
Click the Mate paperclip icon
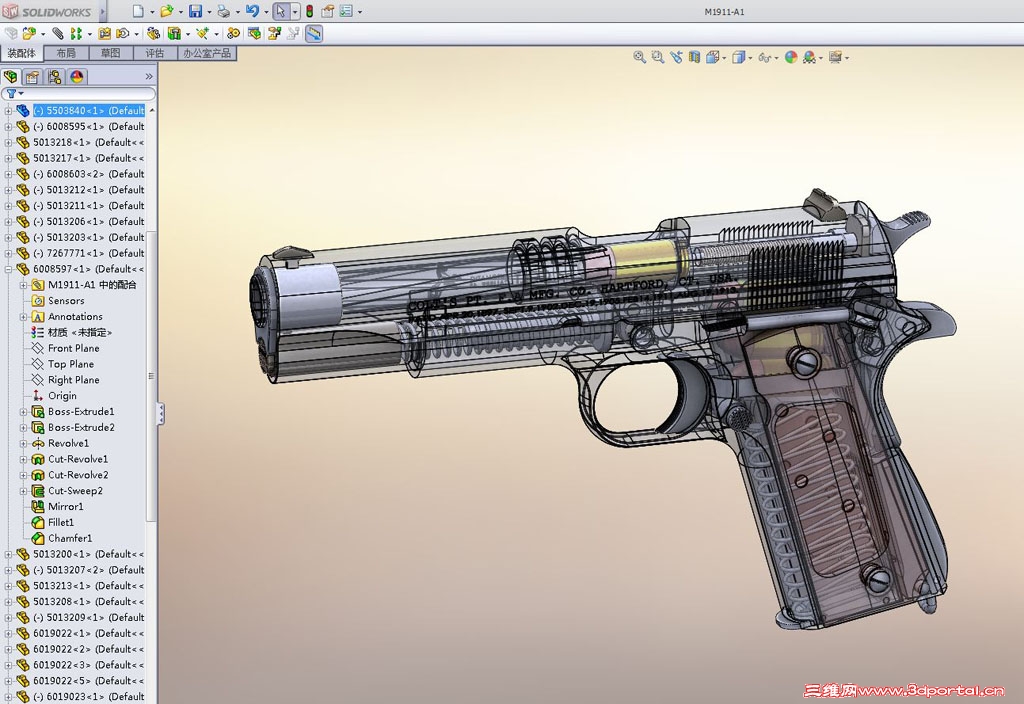[58, 33]
